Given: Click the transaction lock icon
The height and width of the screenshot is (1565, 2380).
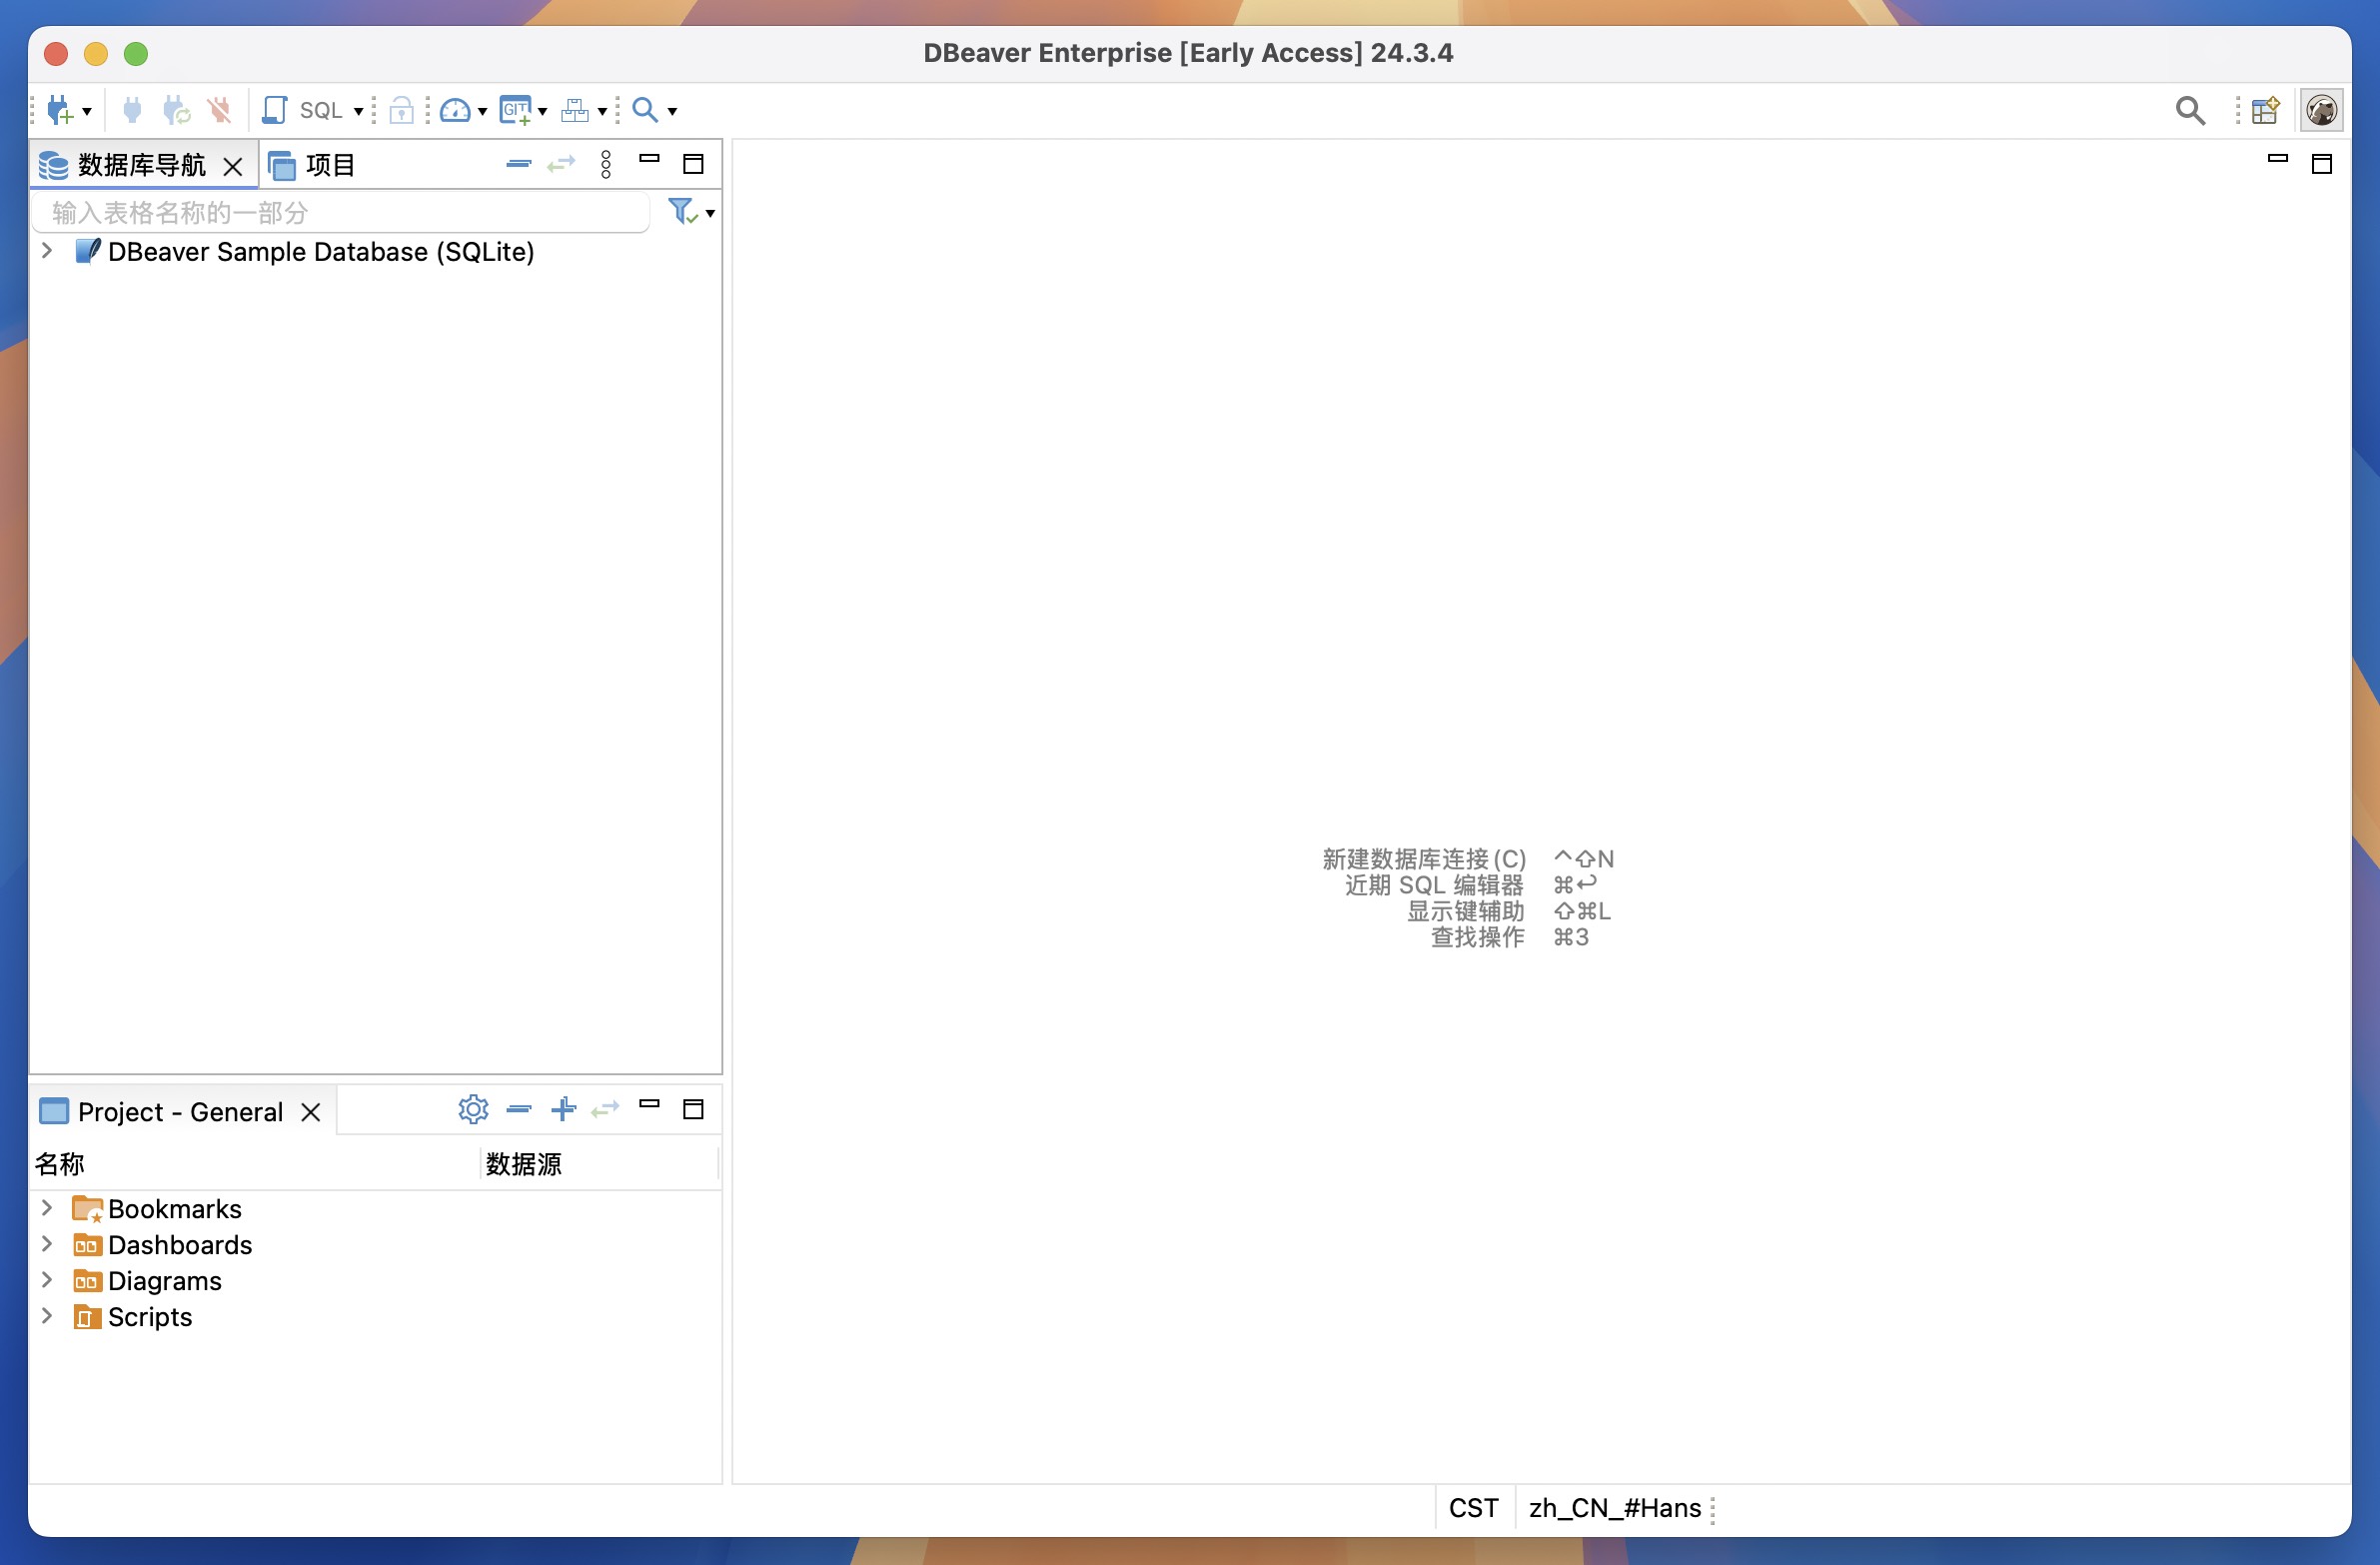Looking at the screenshot, I should 401,110.
